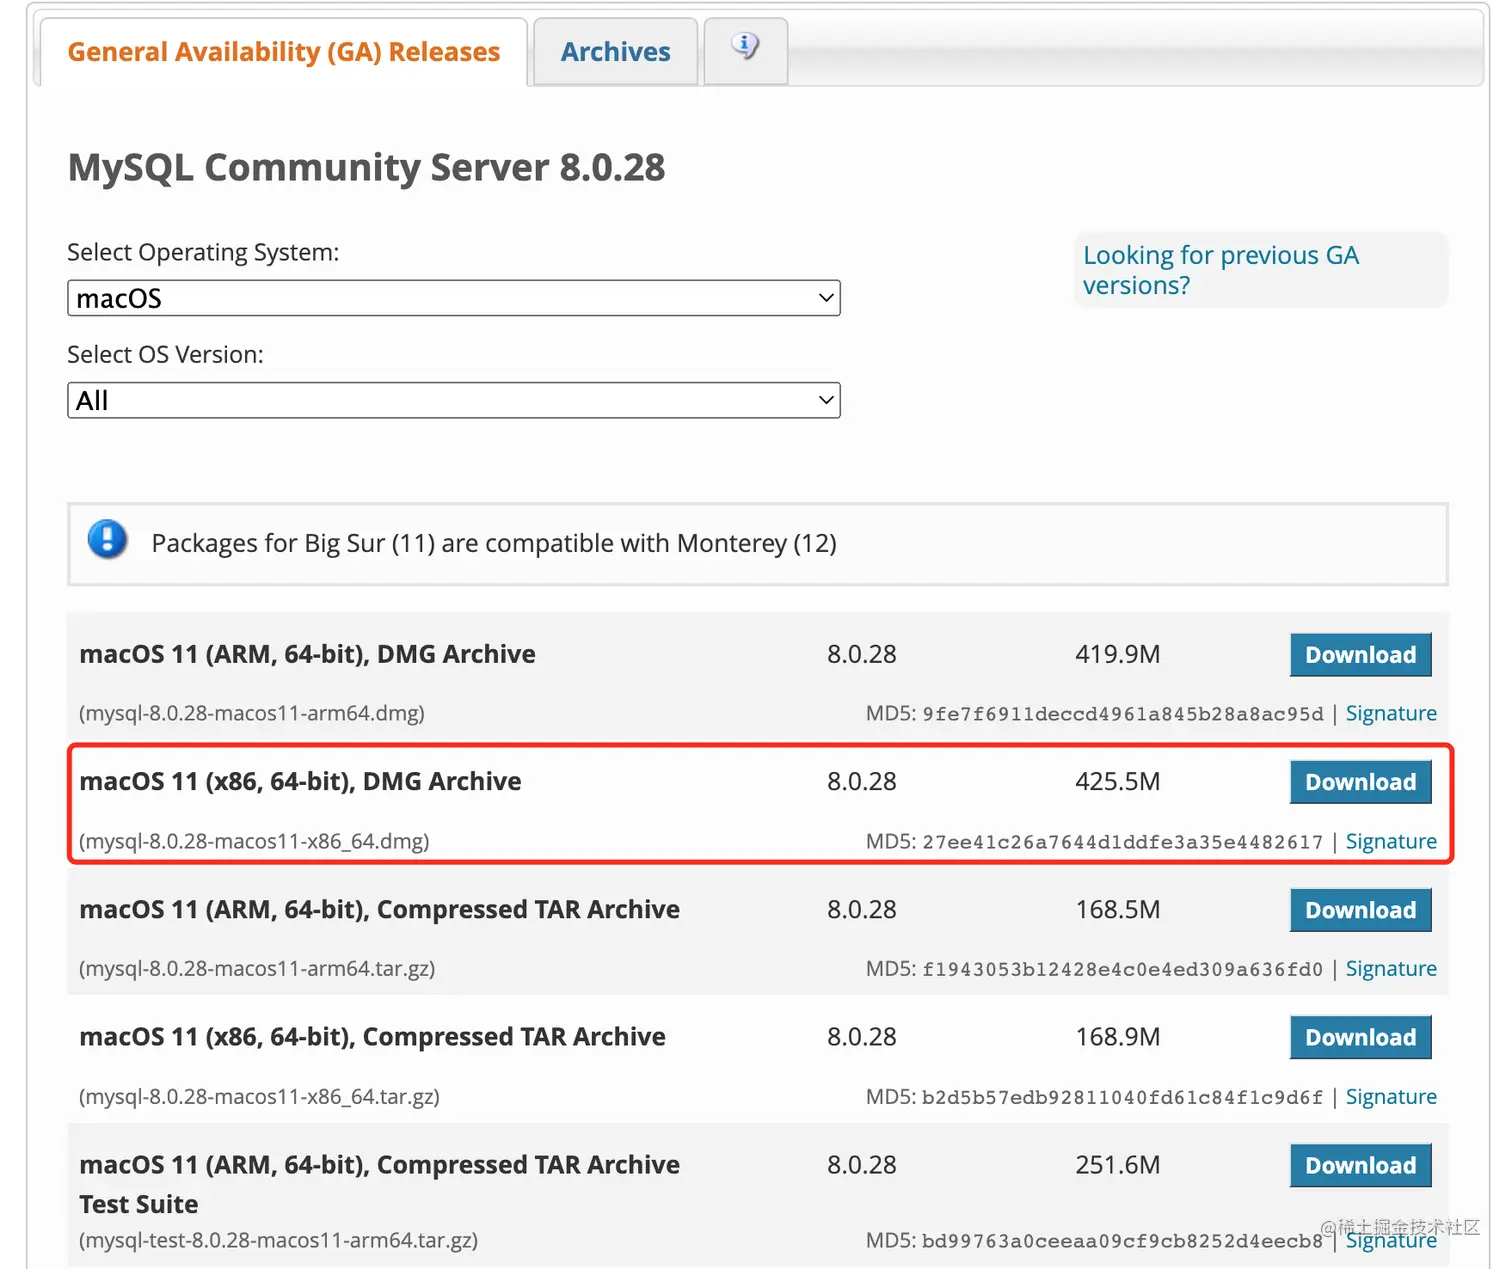
Task: Click filename (mysql-8.0.28-macos11-arm64.dmg)
Action: [x=252, y=713]
